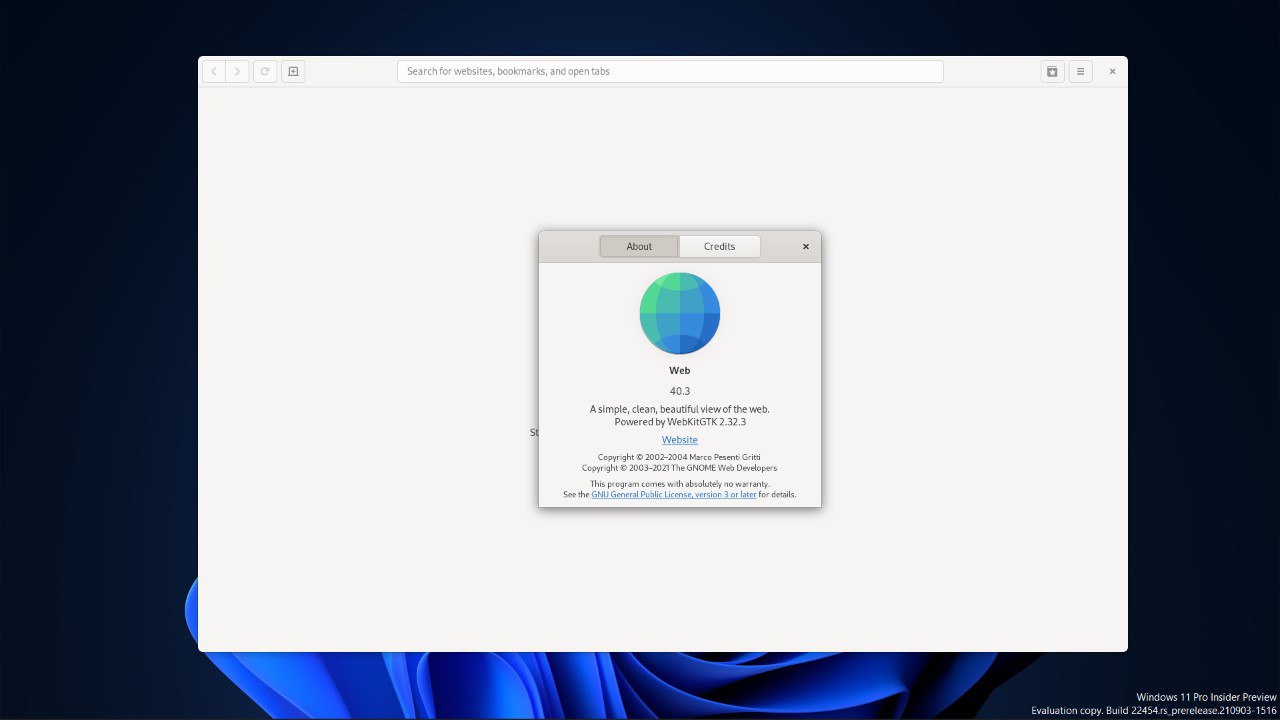This screenshot has height=720, width=1280.
Task: Close the Web browser window
Action: 1112,71
